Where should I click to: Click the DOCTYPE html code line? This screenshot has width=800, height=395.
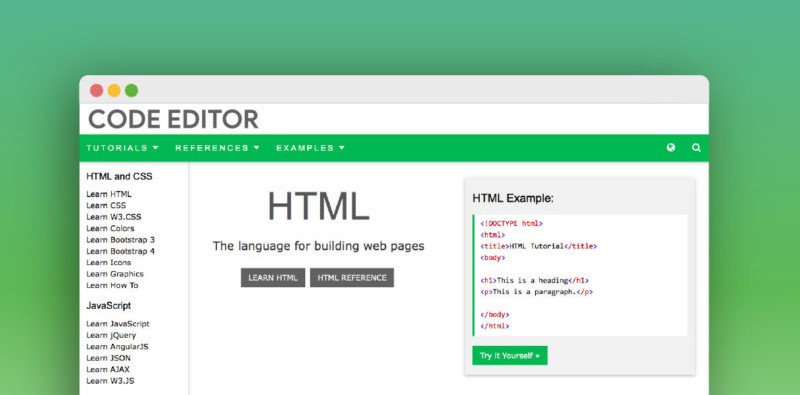click(x=512, y=224)
